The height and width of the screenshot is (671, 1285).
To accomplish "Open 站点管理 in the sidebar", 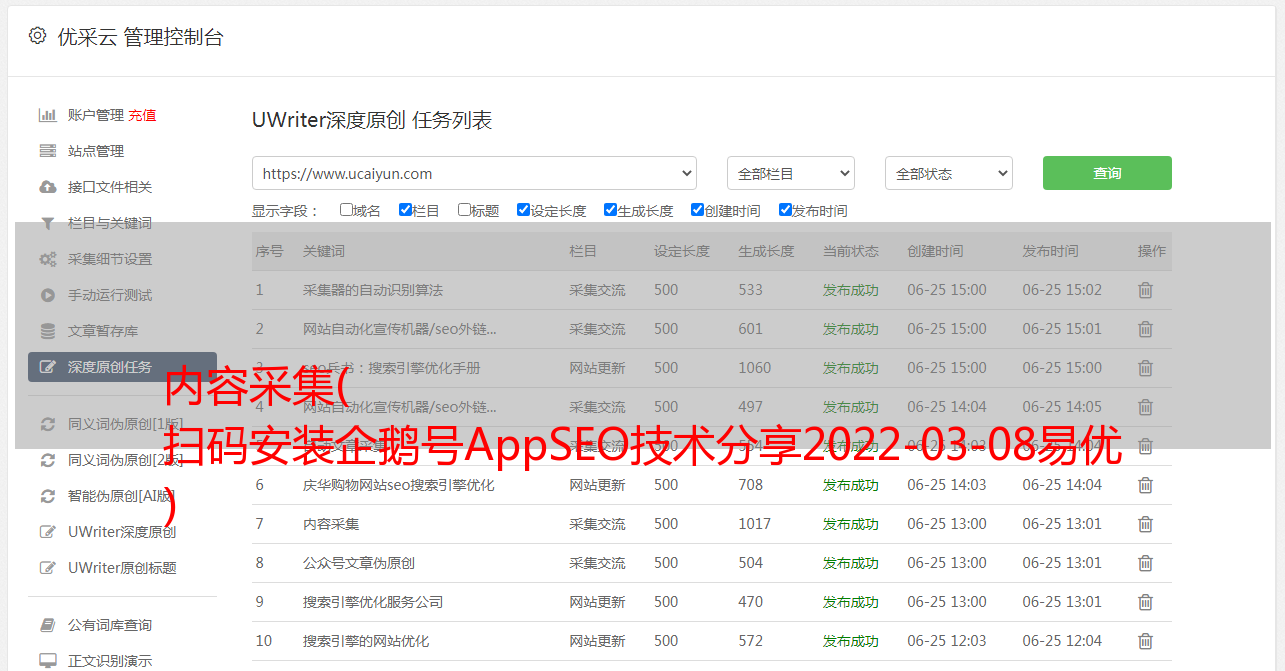I will coord(96,151).
